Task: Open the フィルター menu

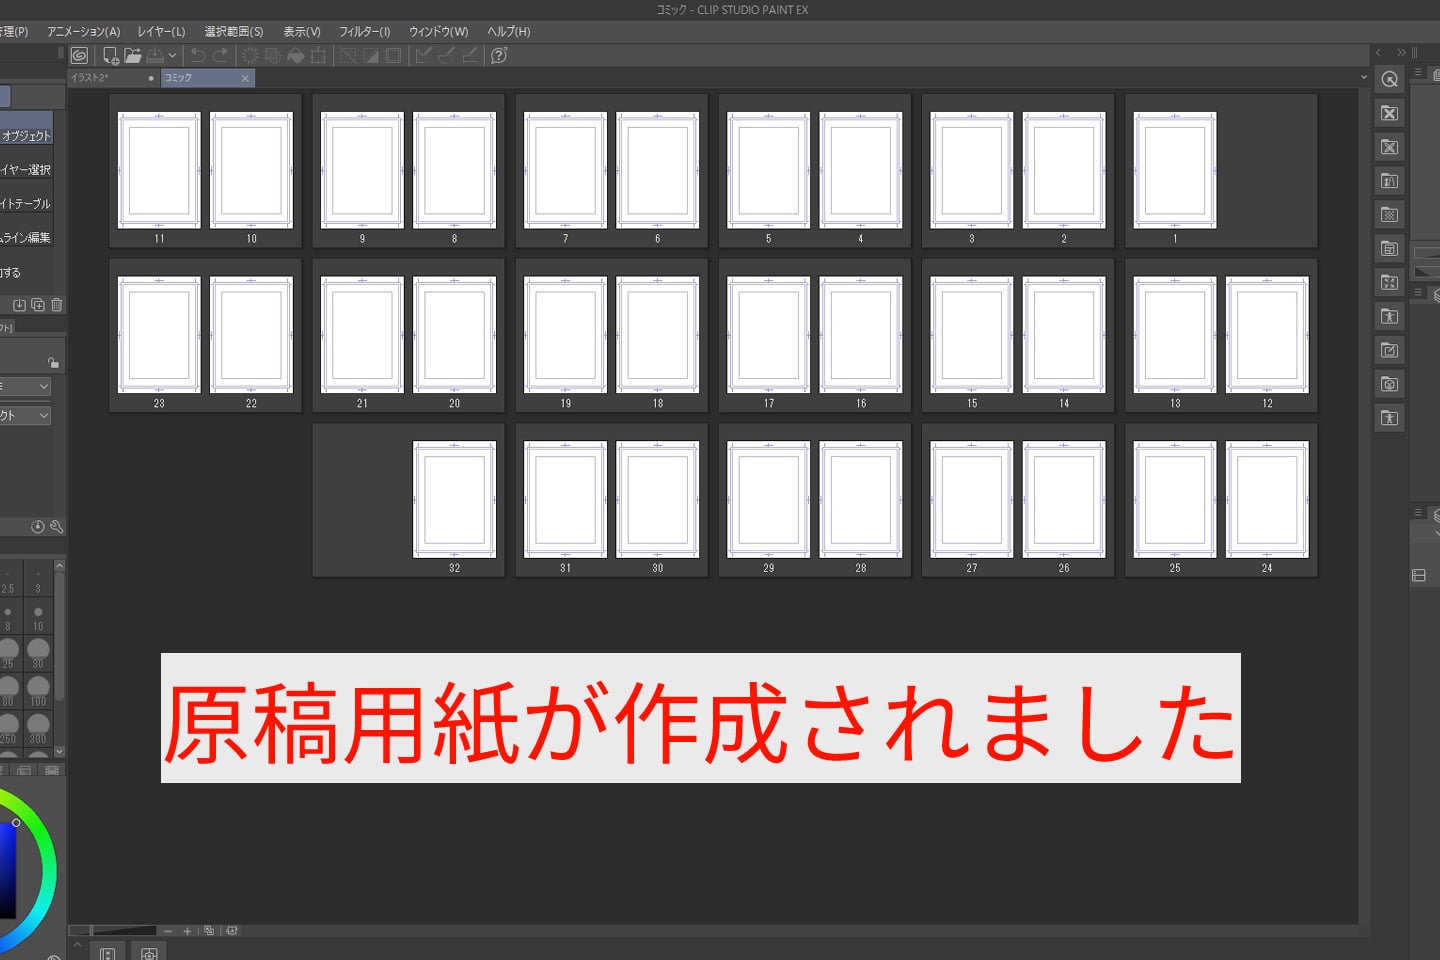Action: [363, 31]
